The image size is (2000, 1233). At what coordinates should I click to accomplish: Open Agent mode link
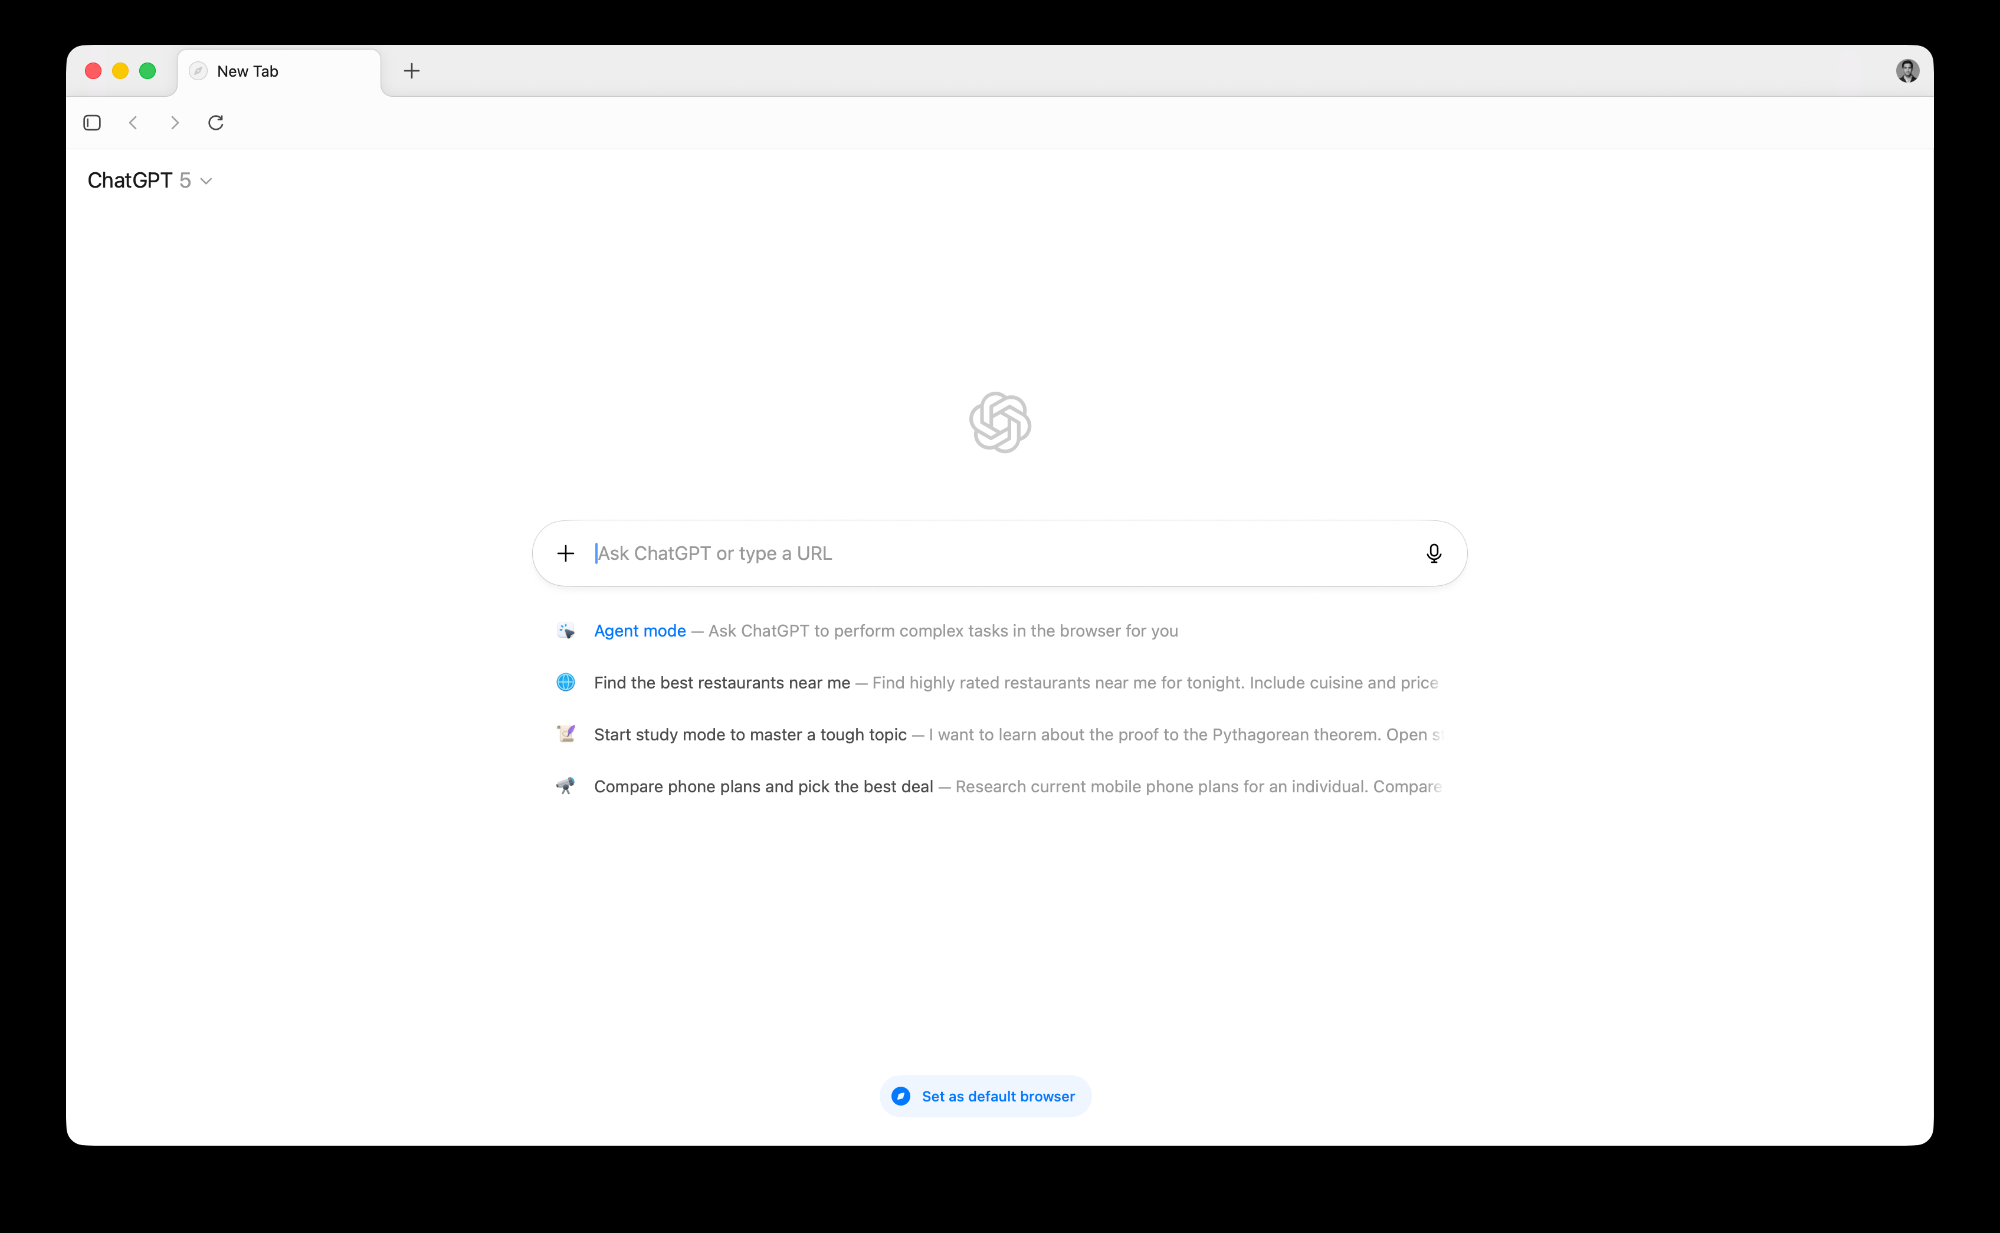point(640,631)
